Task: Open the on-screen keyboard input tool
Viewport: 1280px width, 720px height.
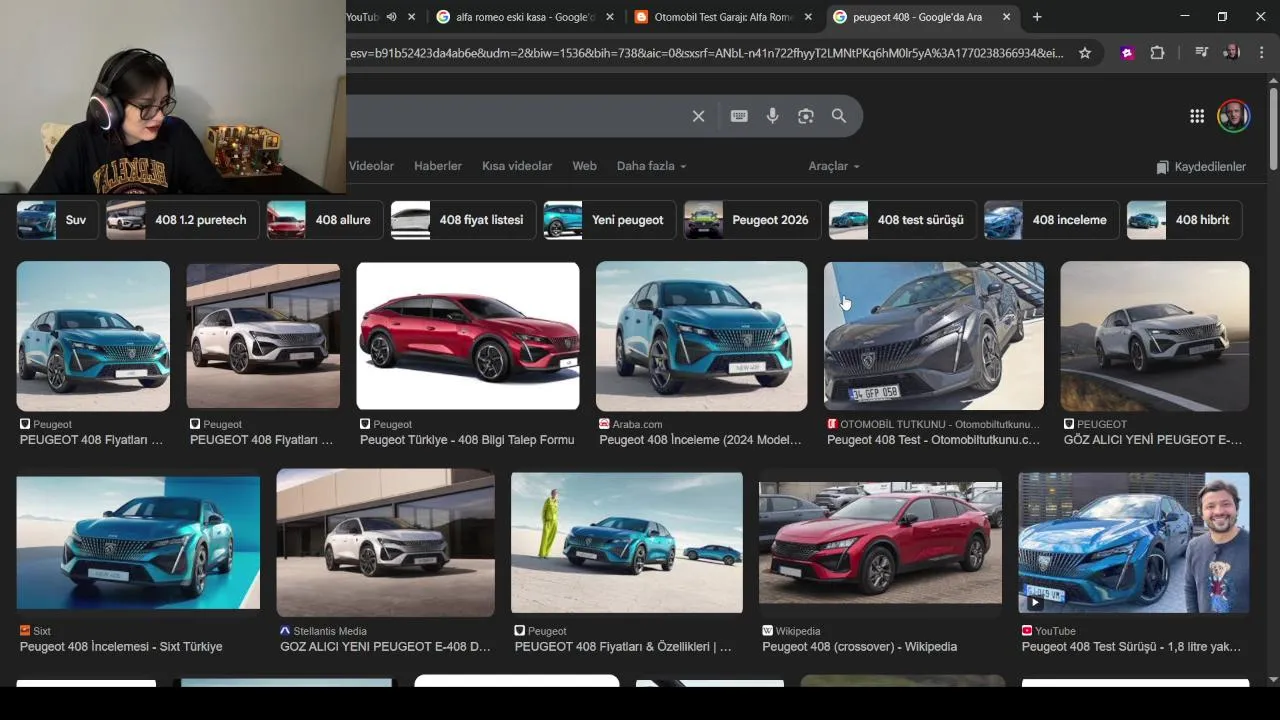Action: 739,116
